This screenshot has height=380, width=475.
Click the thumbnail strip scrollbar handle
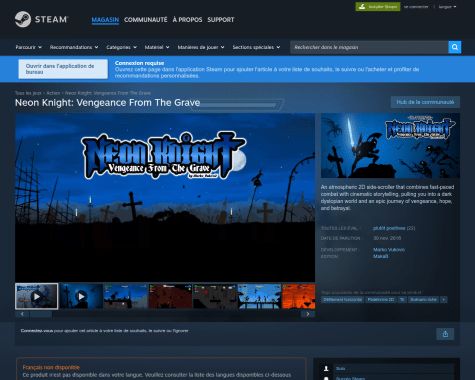41,314
